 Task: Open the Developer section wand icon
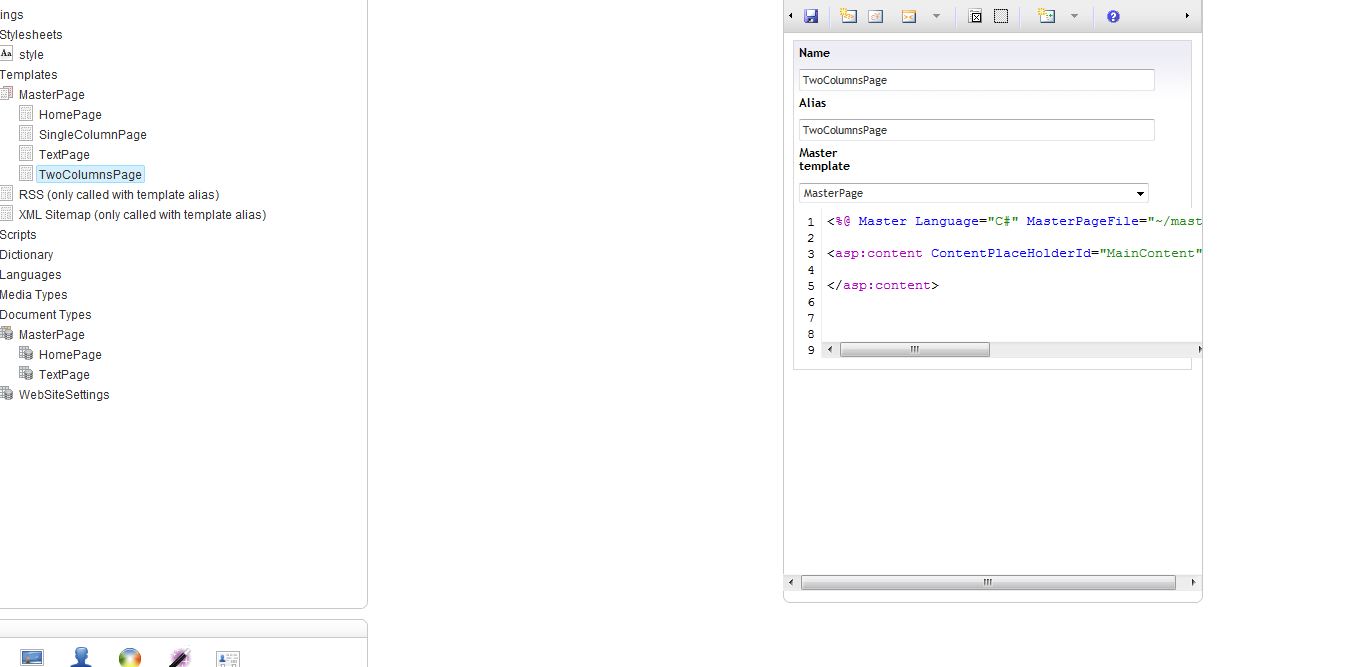[x=179, y=657]
